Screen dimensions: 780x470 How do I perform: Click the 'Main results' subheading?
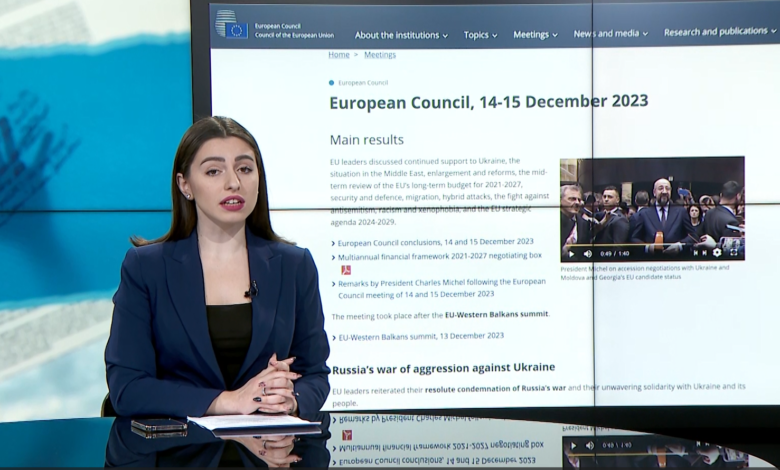[x=367, y=140]
